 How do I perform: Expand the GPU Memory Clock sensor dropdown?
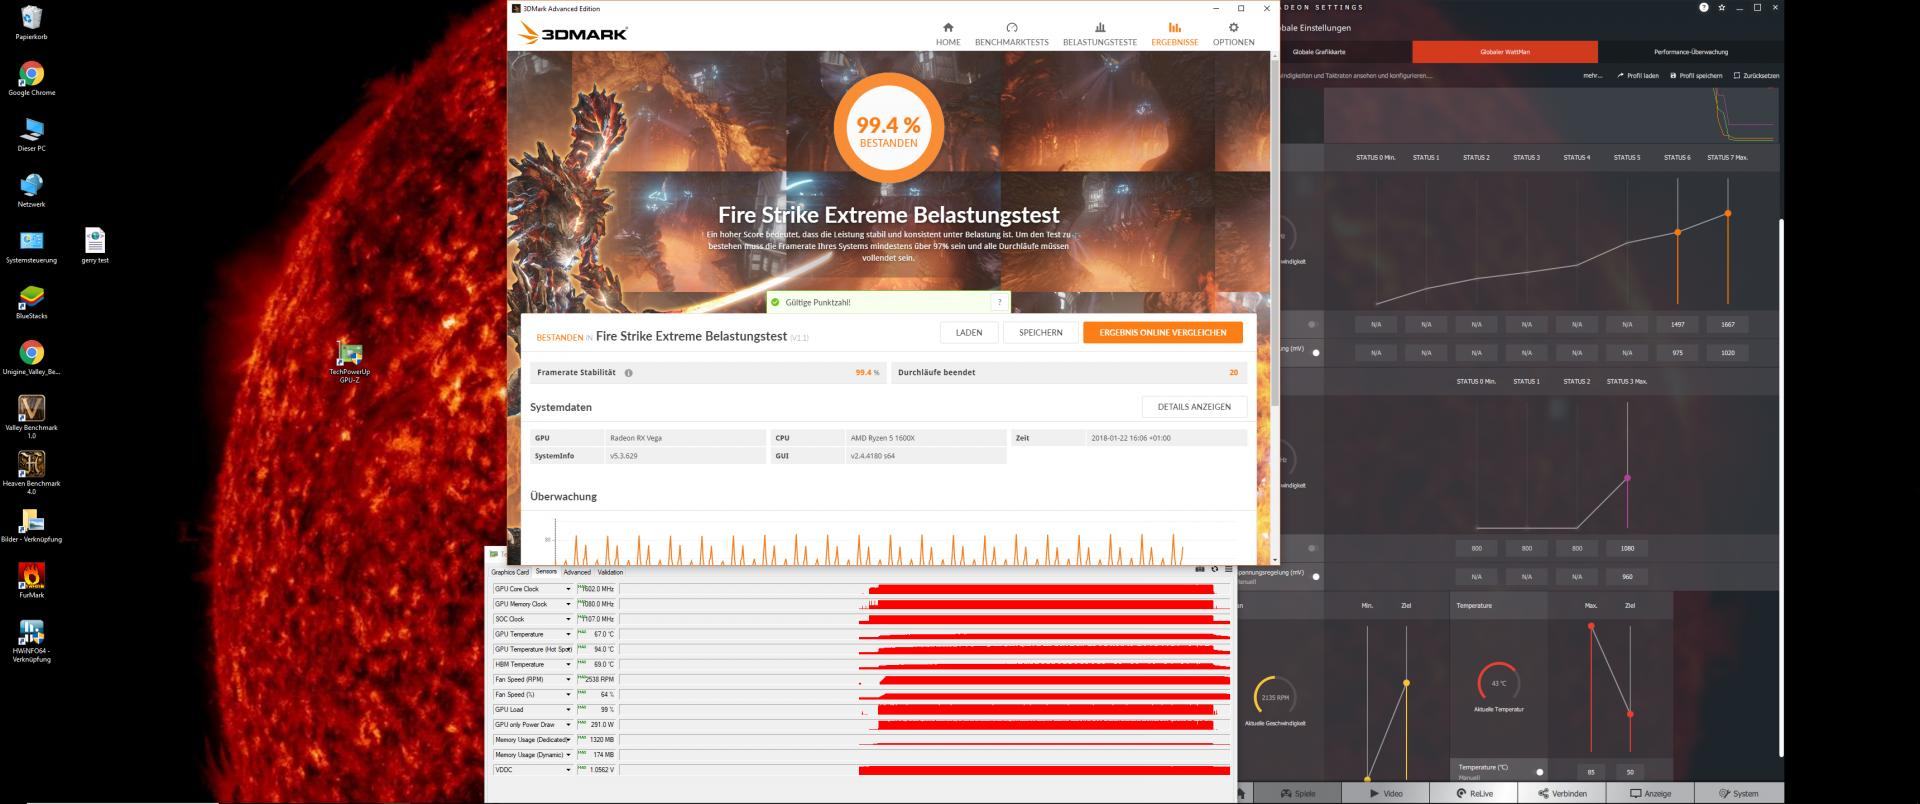pos(568,604)
